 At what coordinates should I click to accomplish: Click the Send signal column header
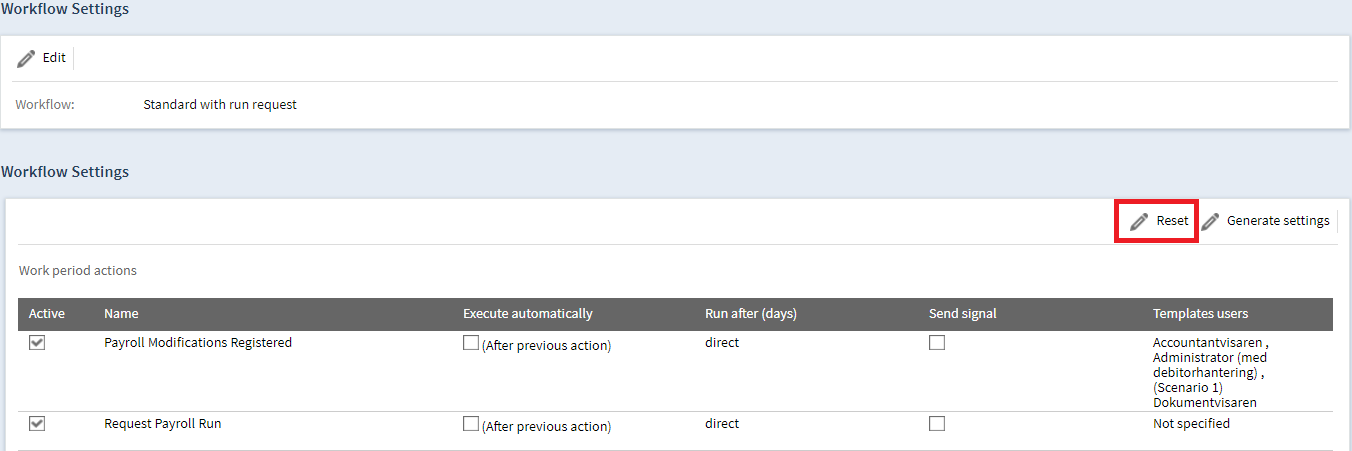point(963,314)
